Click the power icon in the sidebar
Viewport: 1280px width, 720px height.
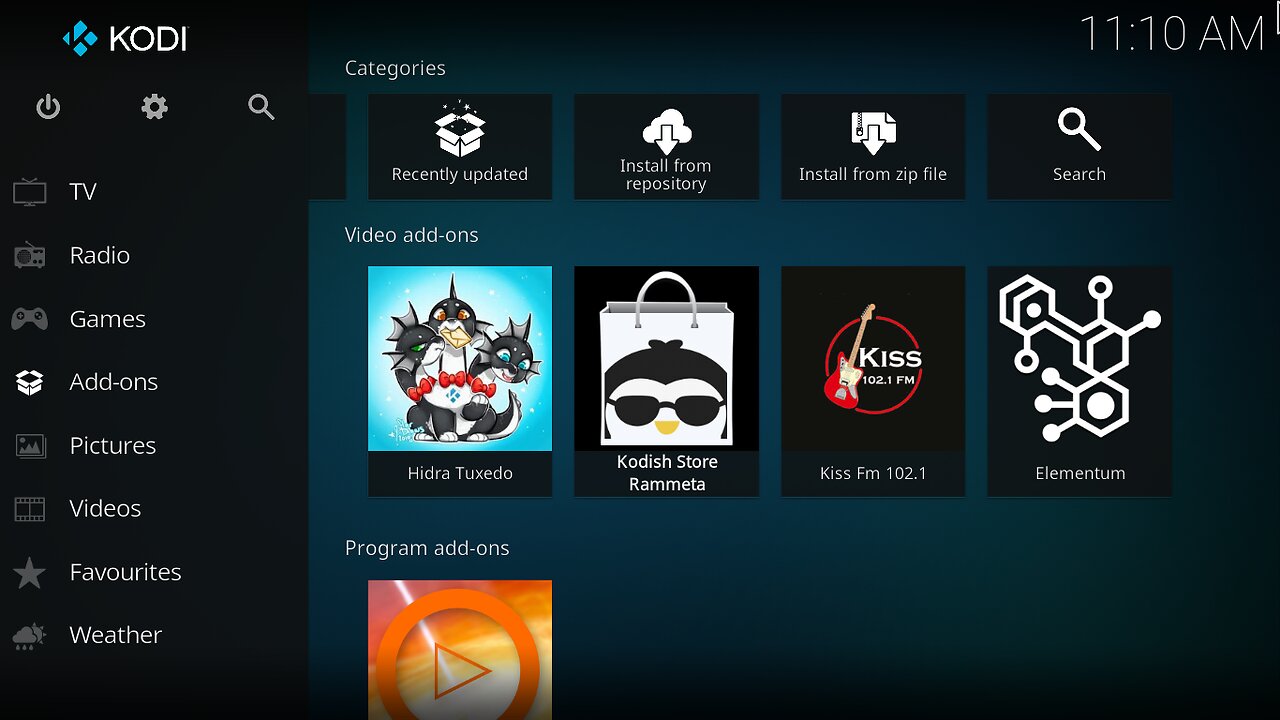click(48, 107)
